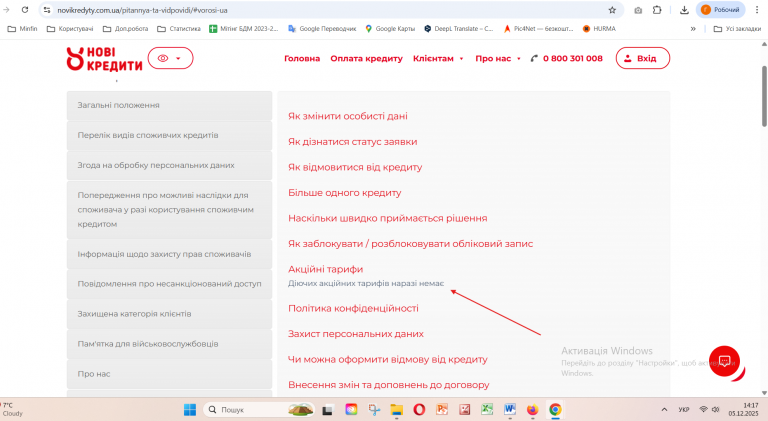This screenshot has height=421, width=768.
Task: Click the browser address bar URL
Action: [x=142, y=10]
